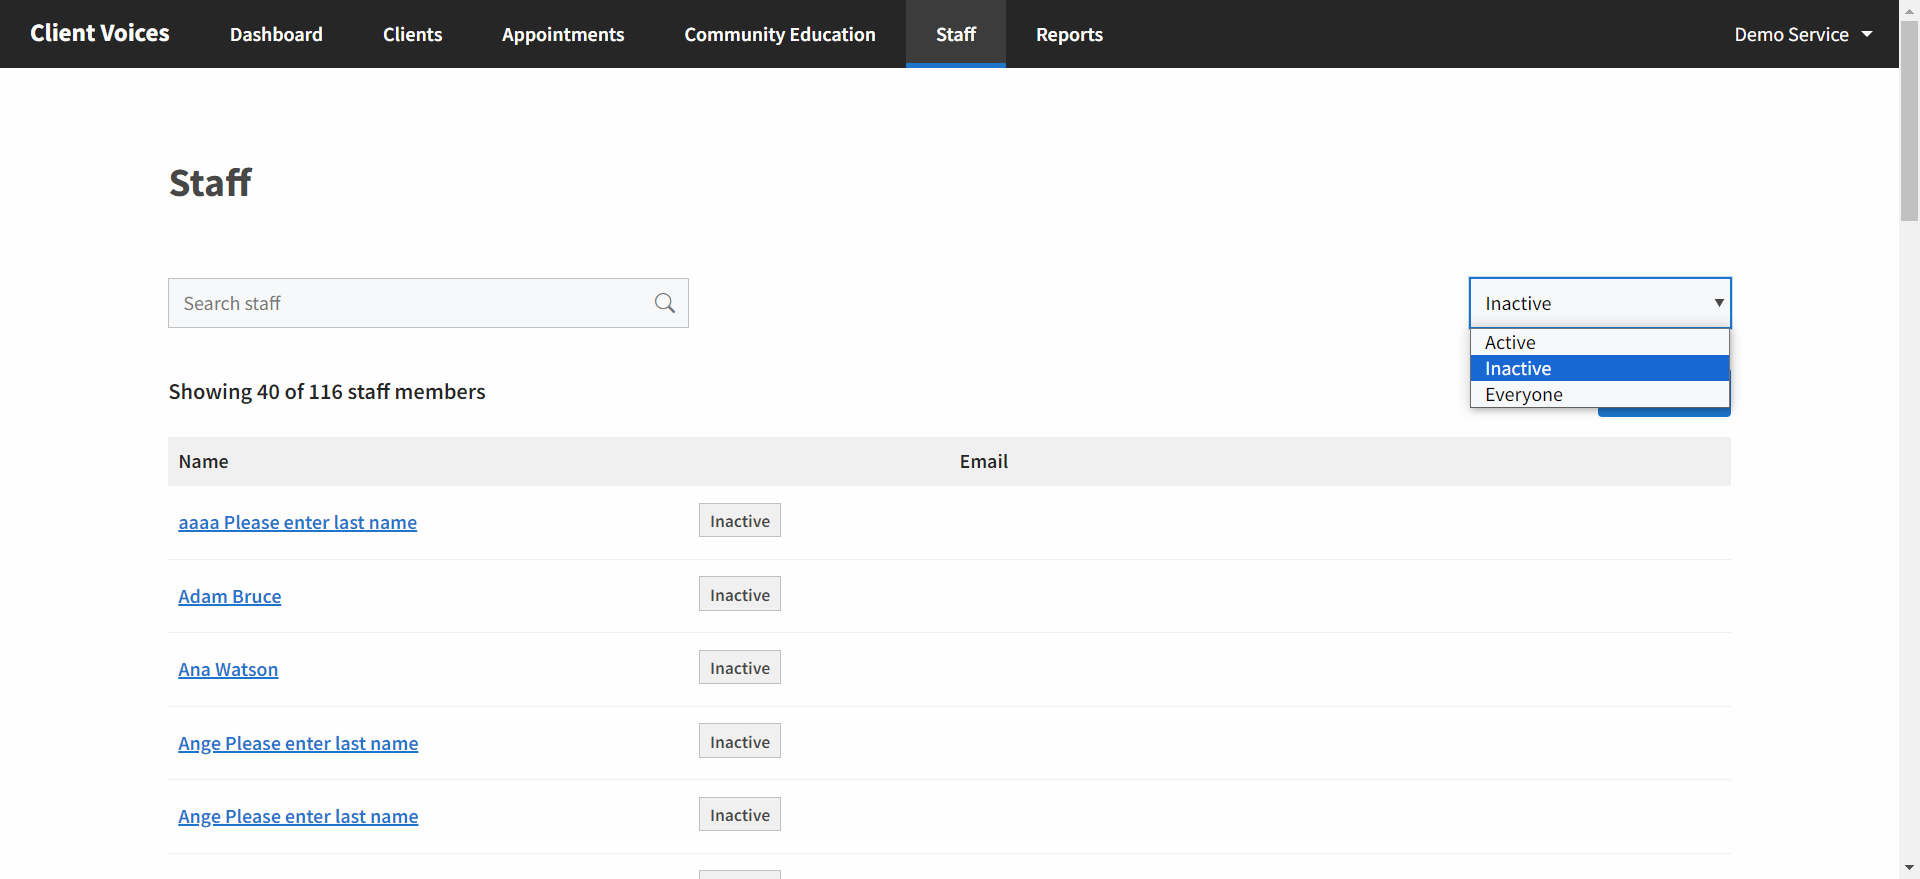Click the search magnifier icon
This screenshot has height=879, width=1920.
[x=665, y=303]
